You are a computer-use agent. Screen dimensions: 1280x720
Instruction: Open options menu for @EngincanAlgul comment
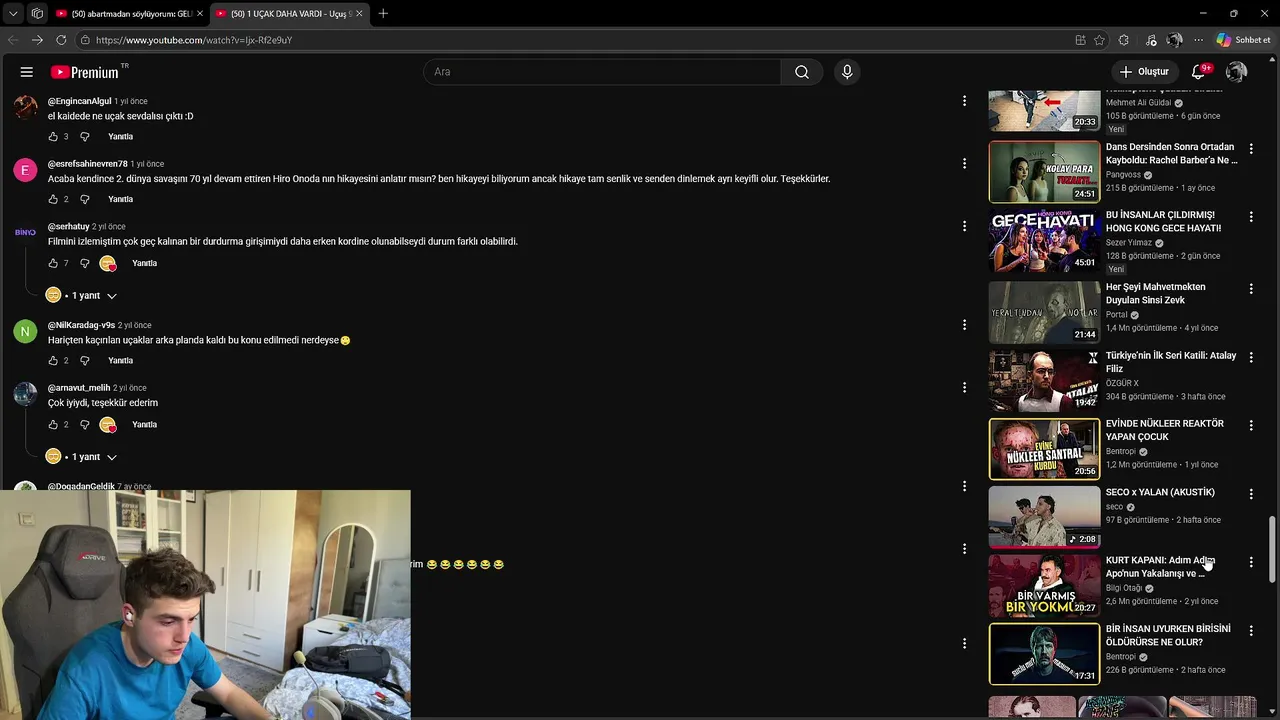tap(964, 101)
